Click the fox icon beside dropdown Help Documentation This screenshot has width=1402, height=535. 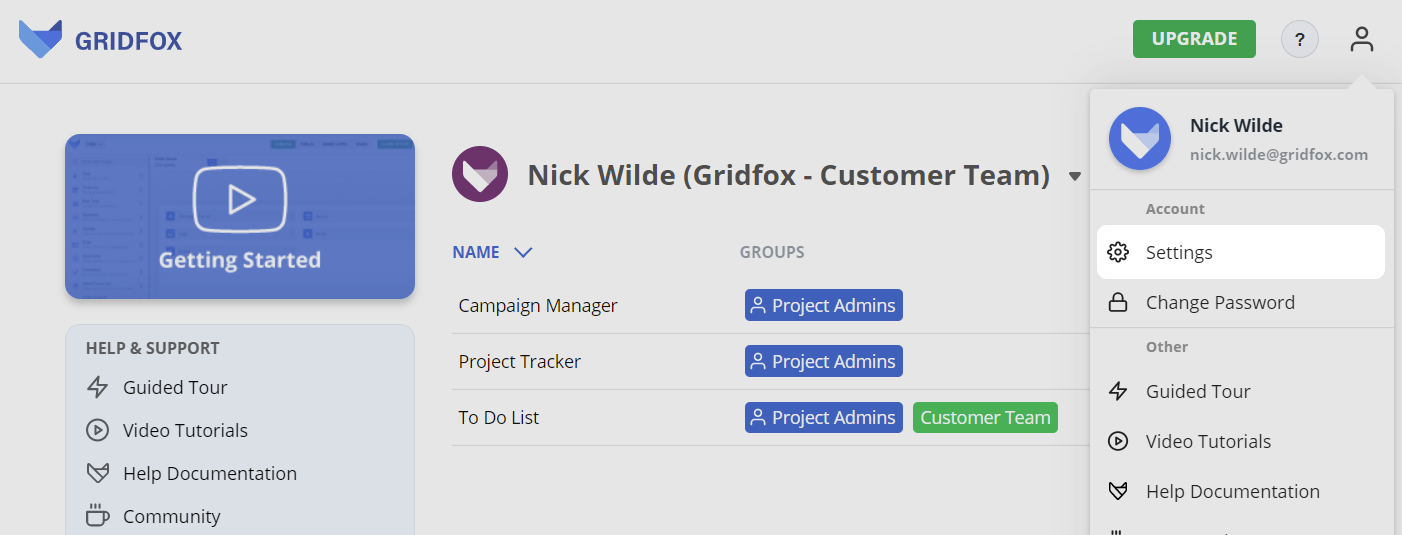coord(1119,491)
